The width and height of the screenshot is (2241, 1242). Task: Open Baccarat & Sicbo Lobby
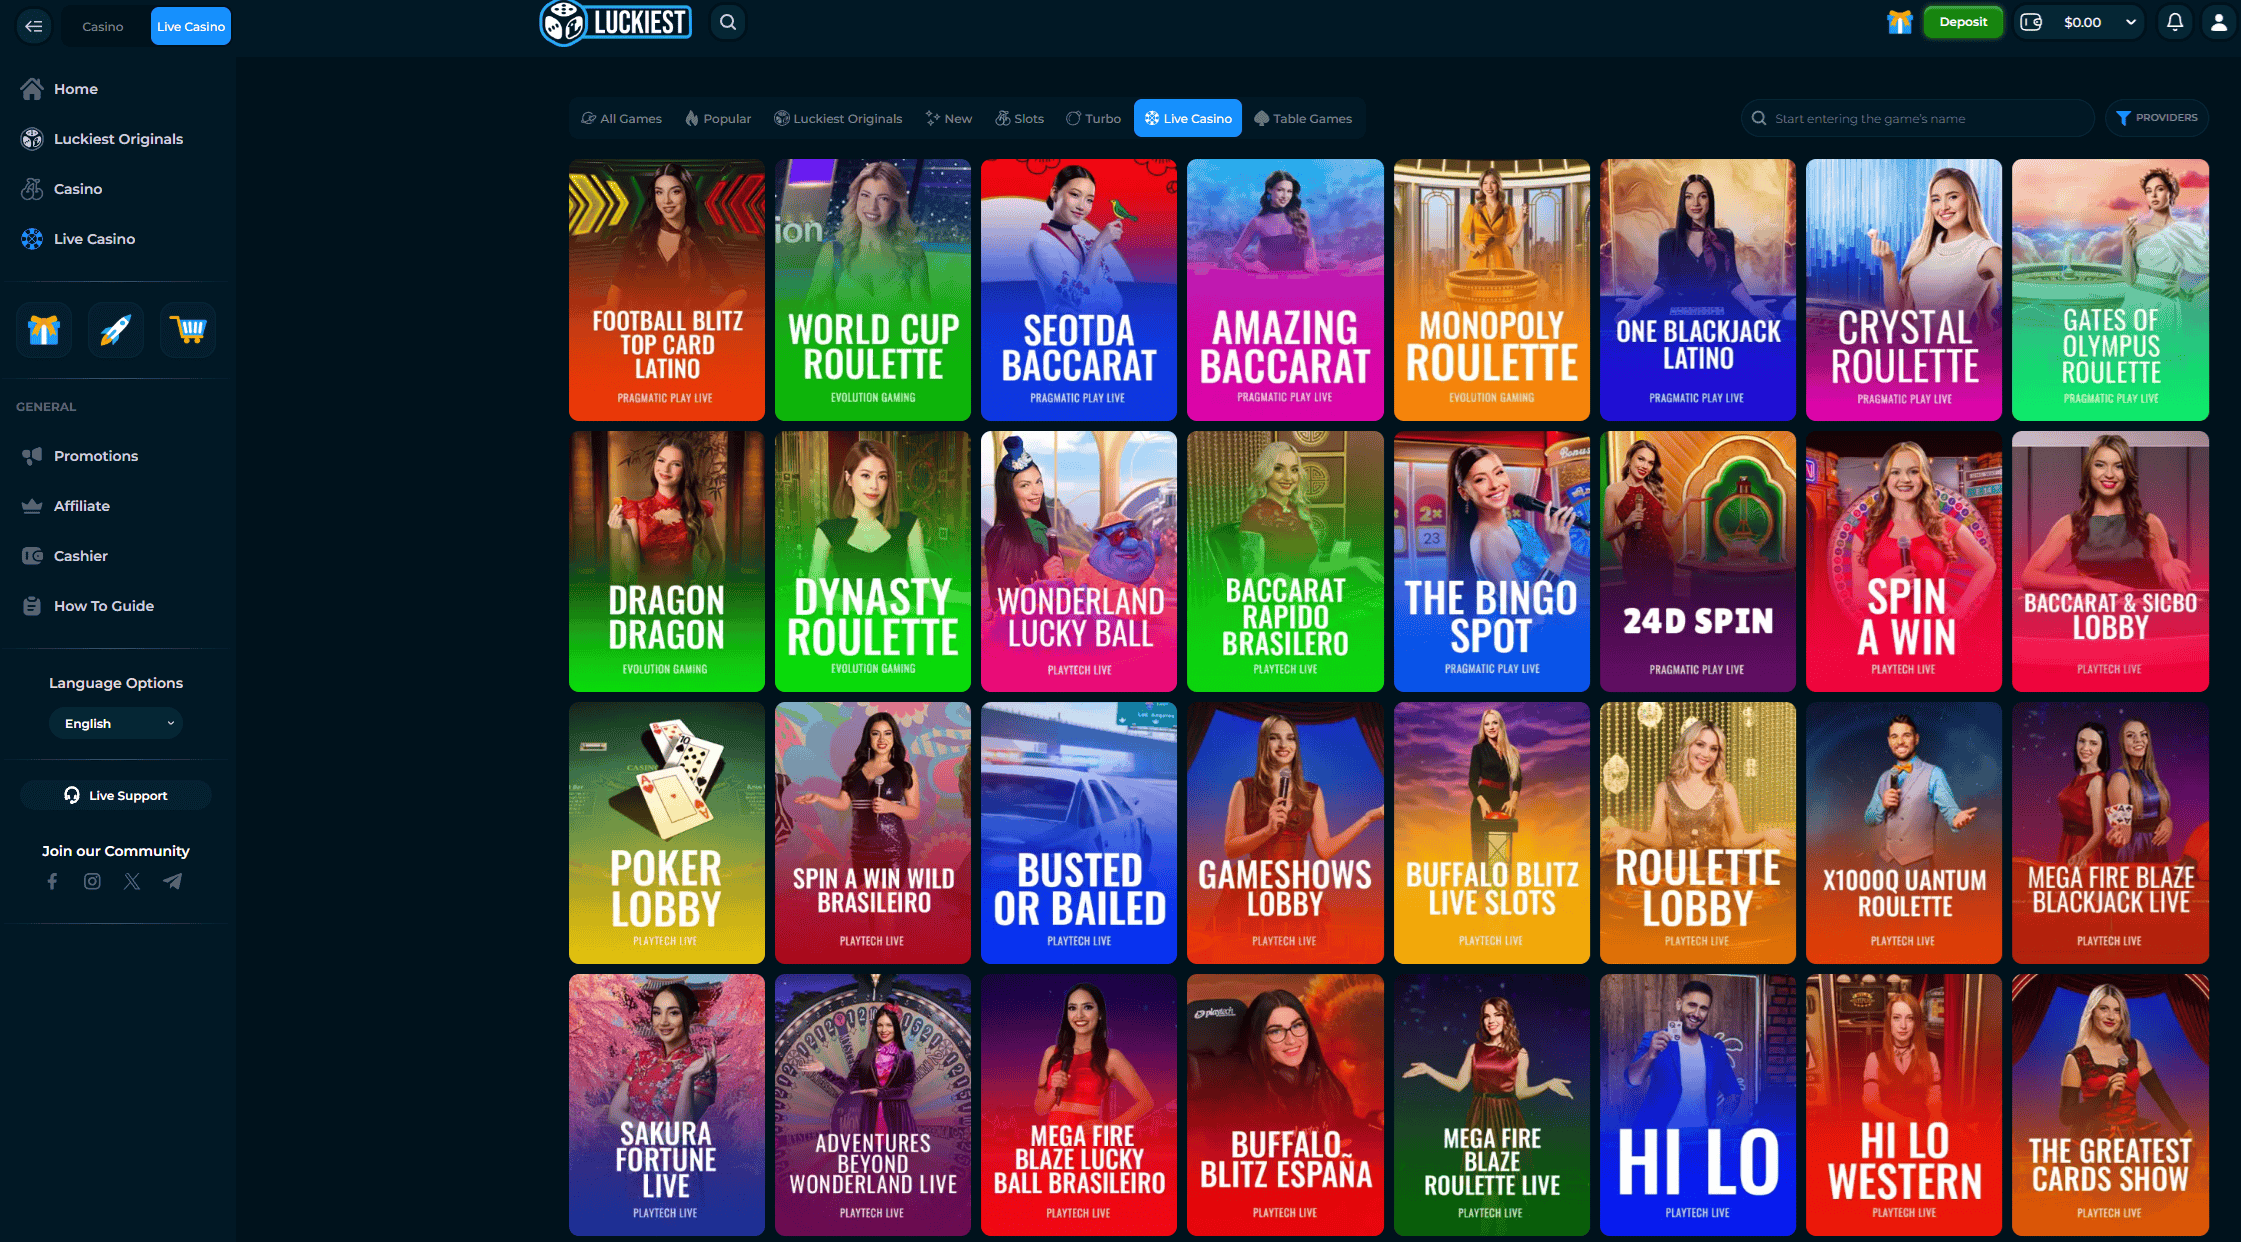coord(2110,561)
